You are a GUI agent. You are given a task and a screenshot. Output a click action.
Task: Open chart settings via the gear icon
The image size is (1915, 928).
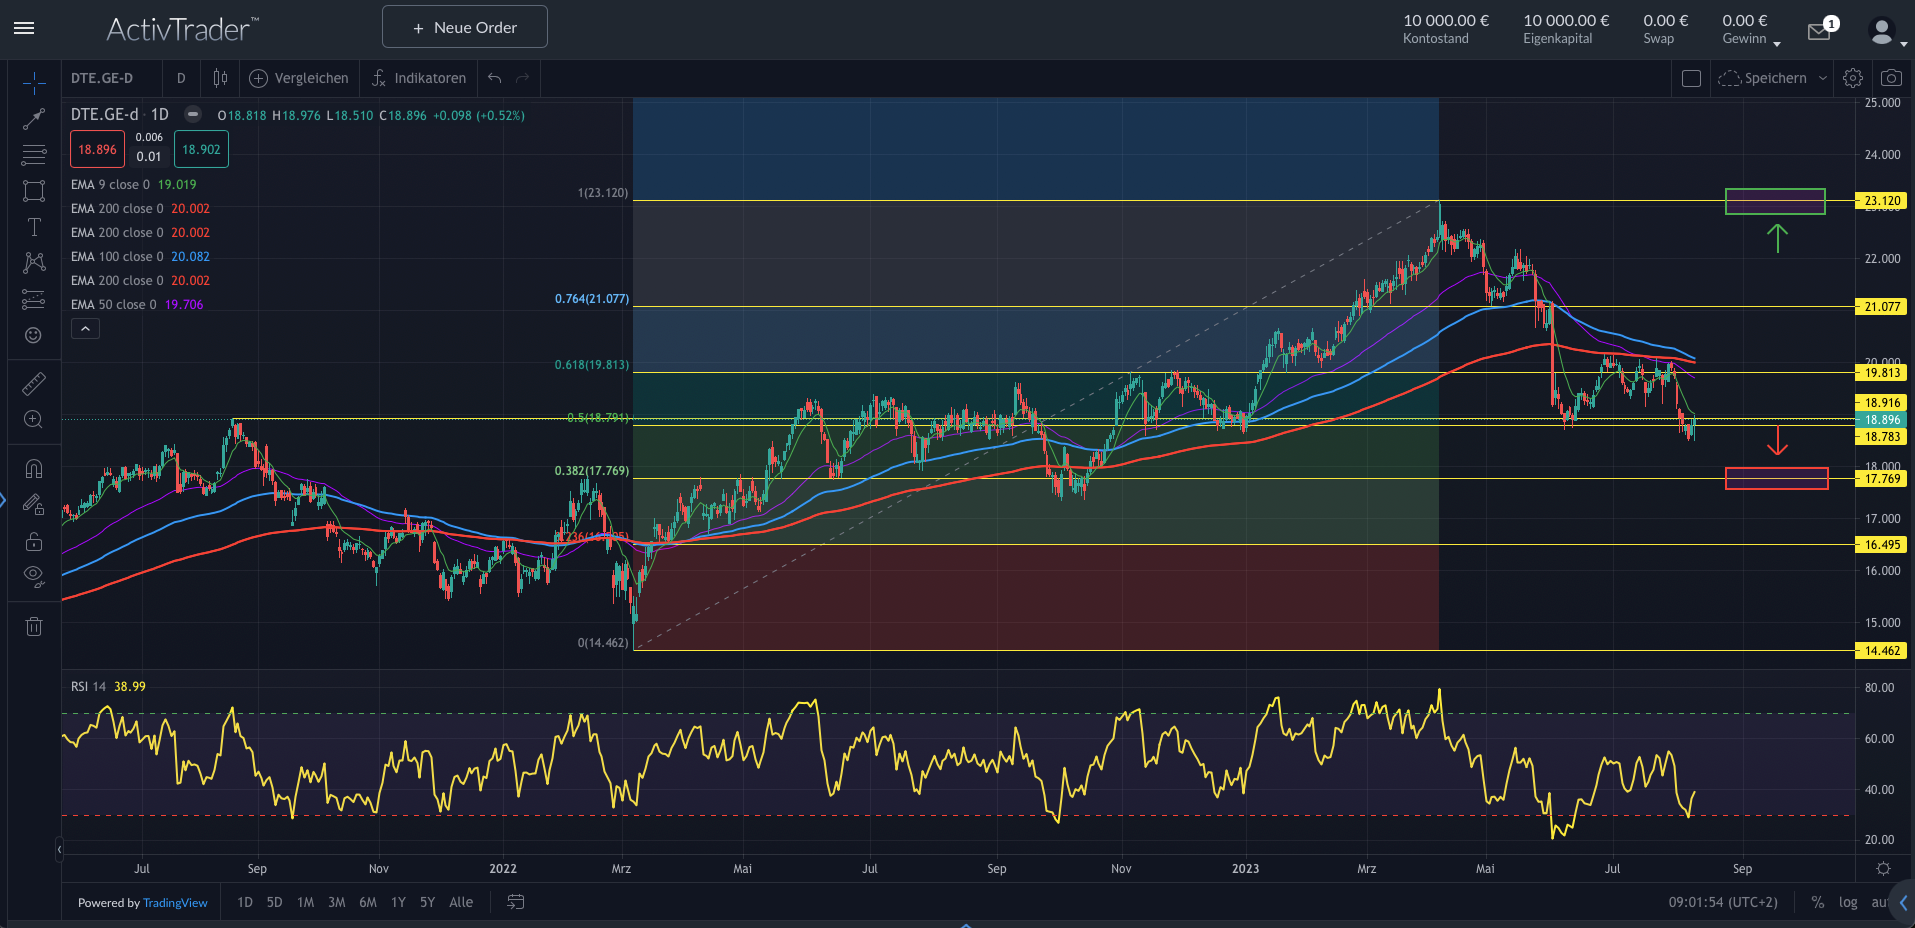1852,77
